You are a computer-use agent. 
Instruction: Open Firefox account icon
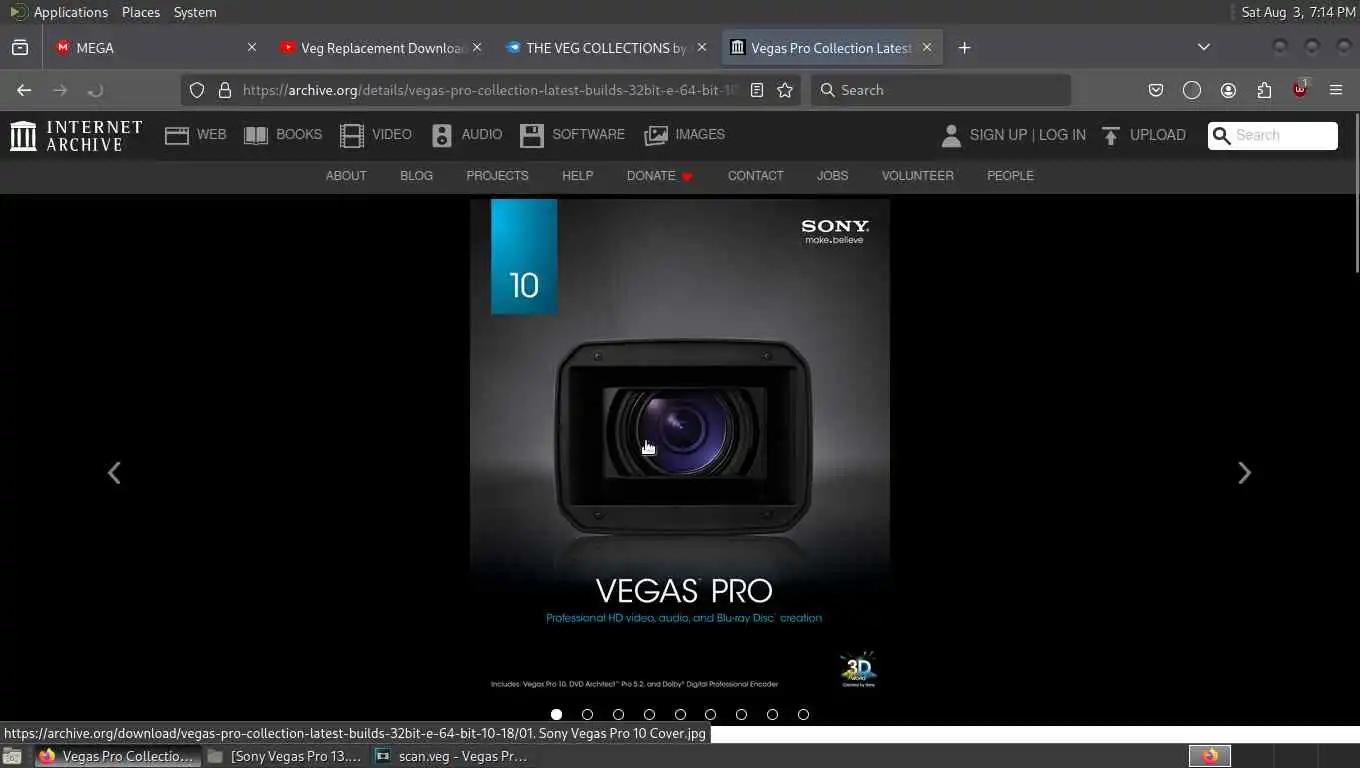tap(1228, 90)
